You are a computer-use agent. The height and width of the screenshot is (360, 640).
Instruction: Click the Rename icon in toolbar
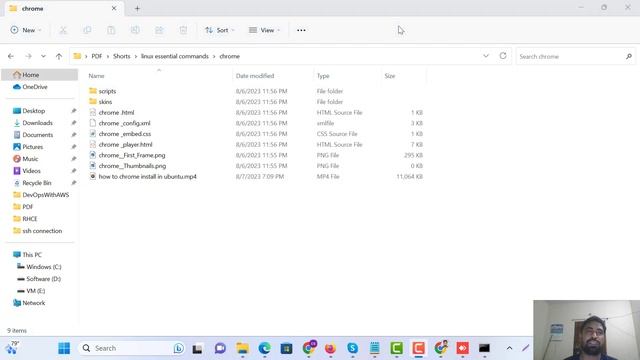[x=135, y=30]
